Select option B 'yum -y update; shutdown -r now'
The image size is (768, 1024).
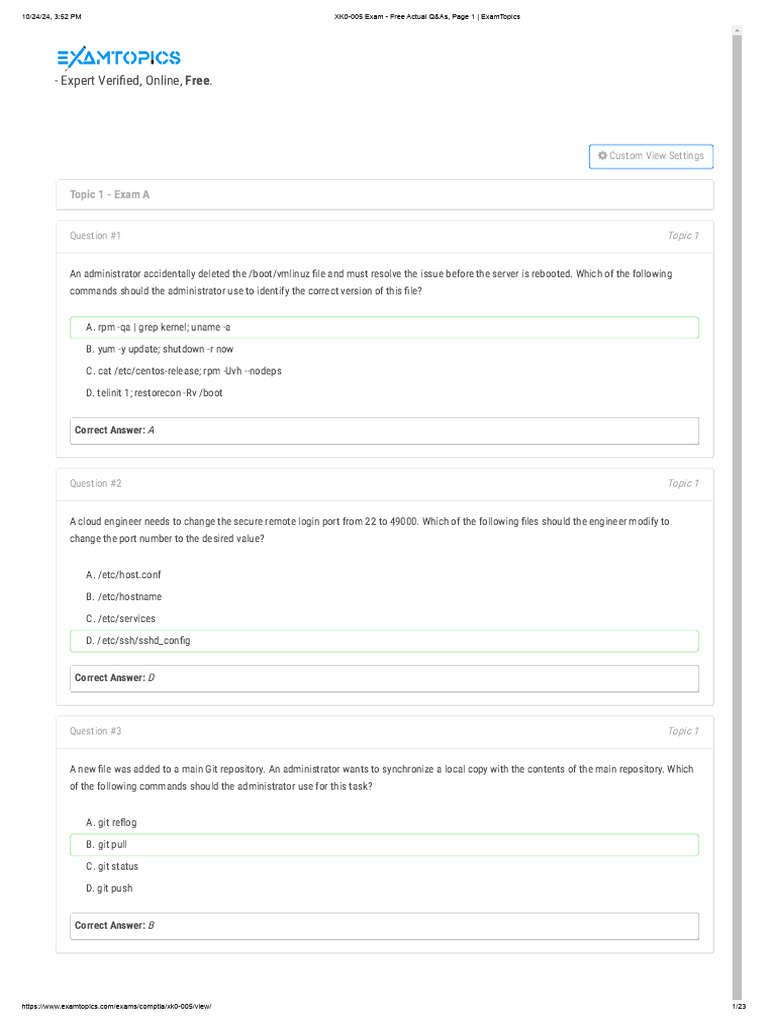click(160, 349)
